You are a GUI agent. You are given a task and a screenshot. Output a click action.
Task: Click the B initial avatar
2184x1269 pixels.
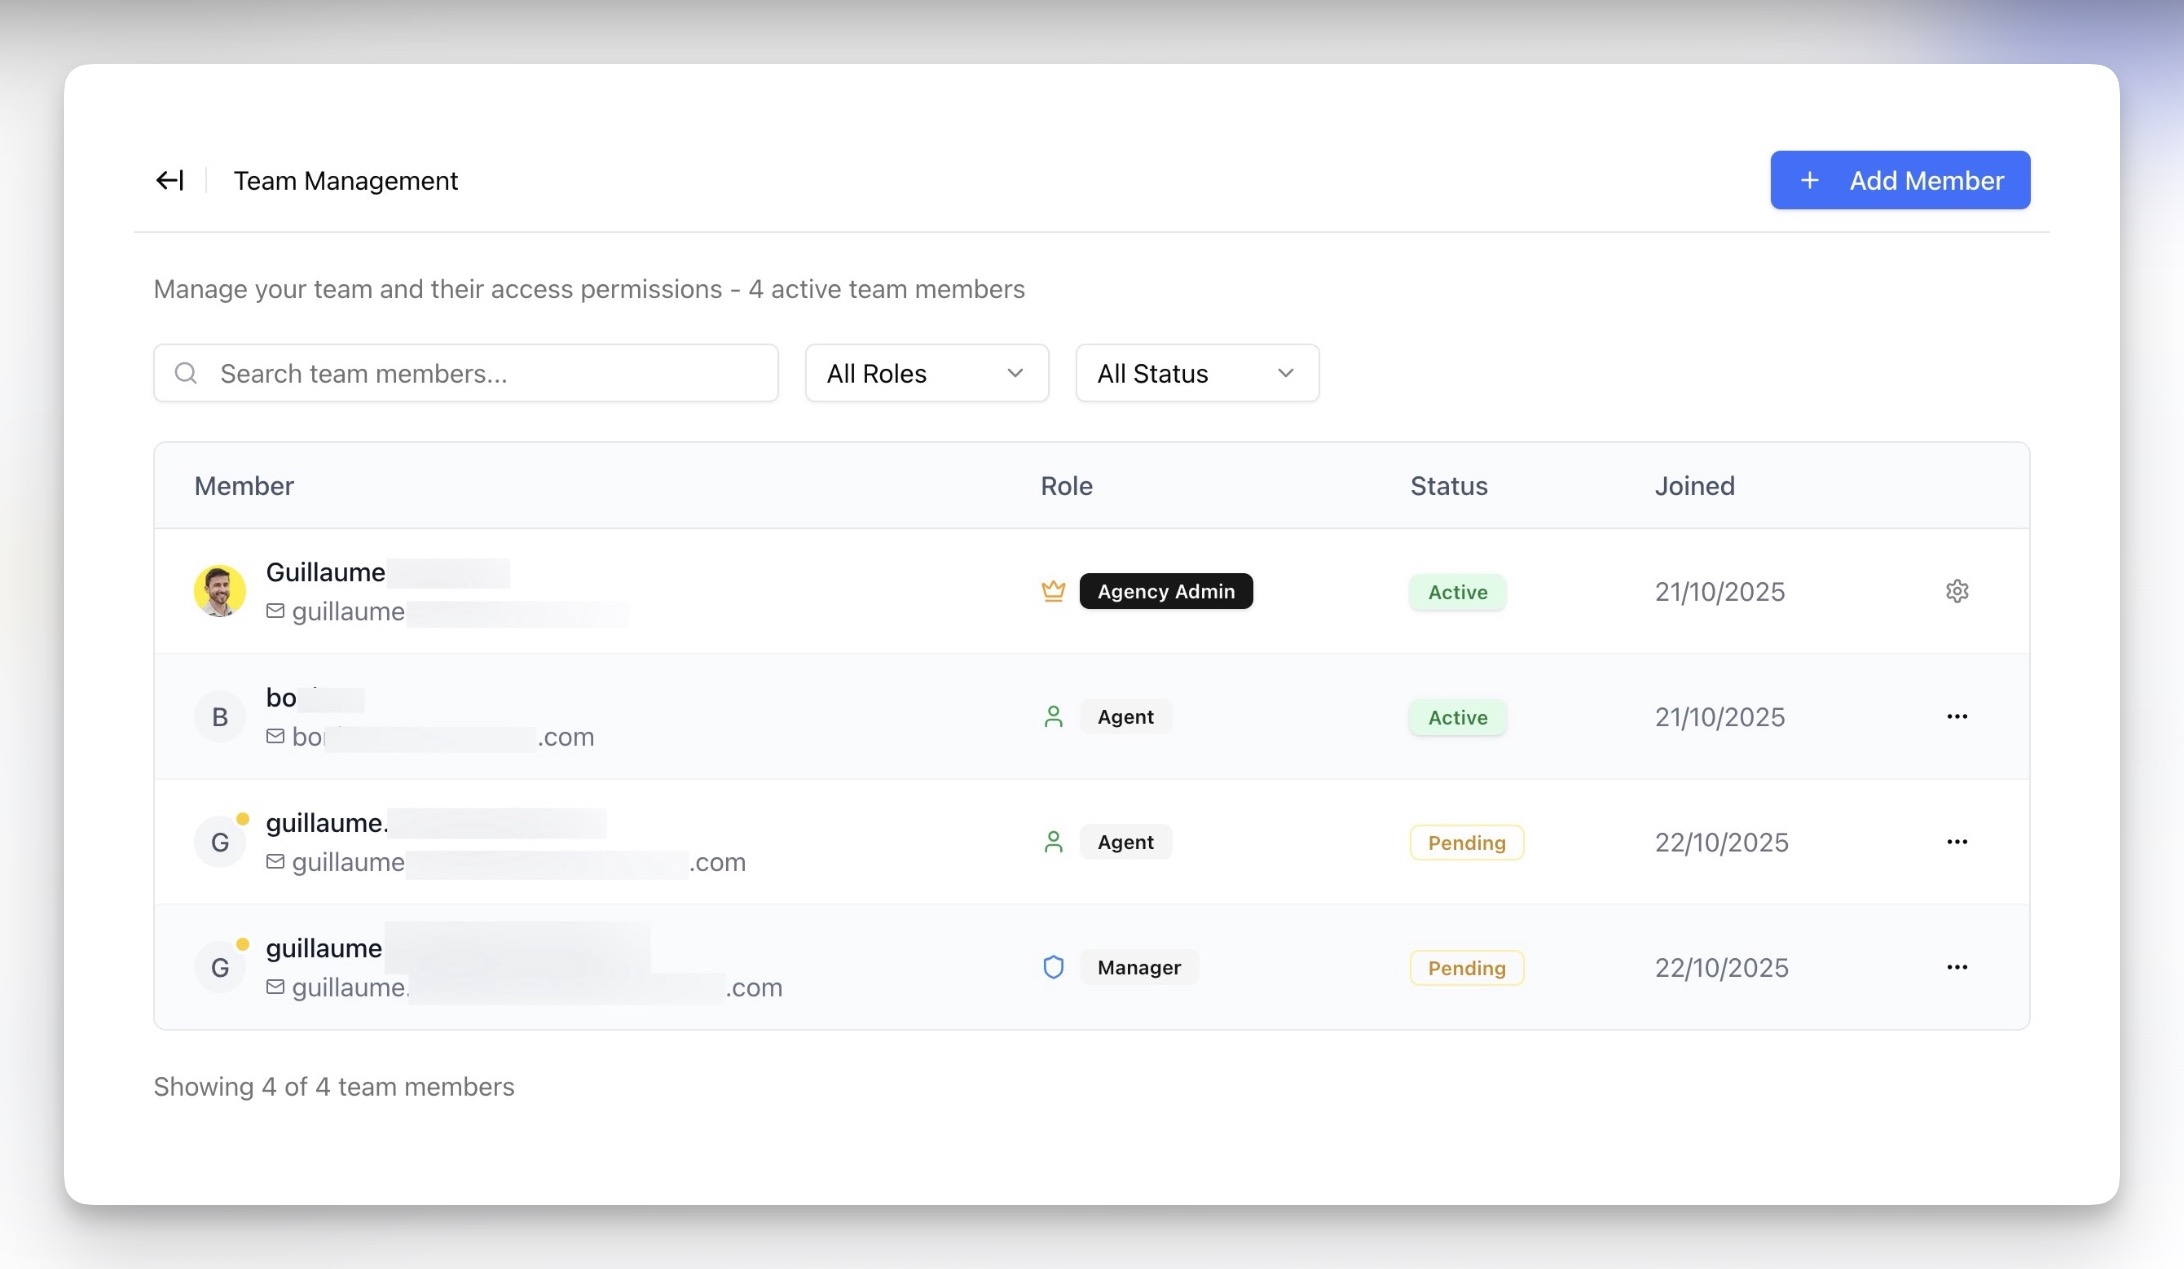(x=220, y=716)
